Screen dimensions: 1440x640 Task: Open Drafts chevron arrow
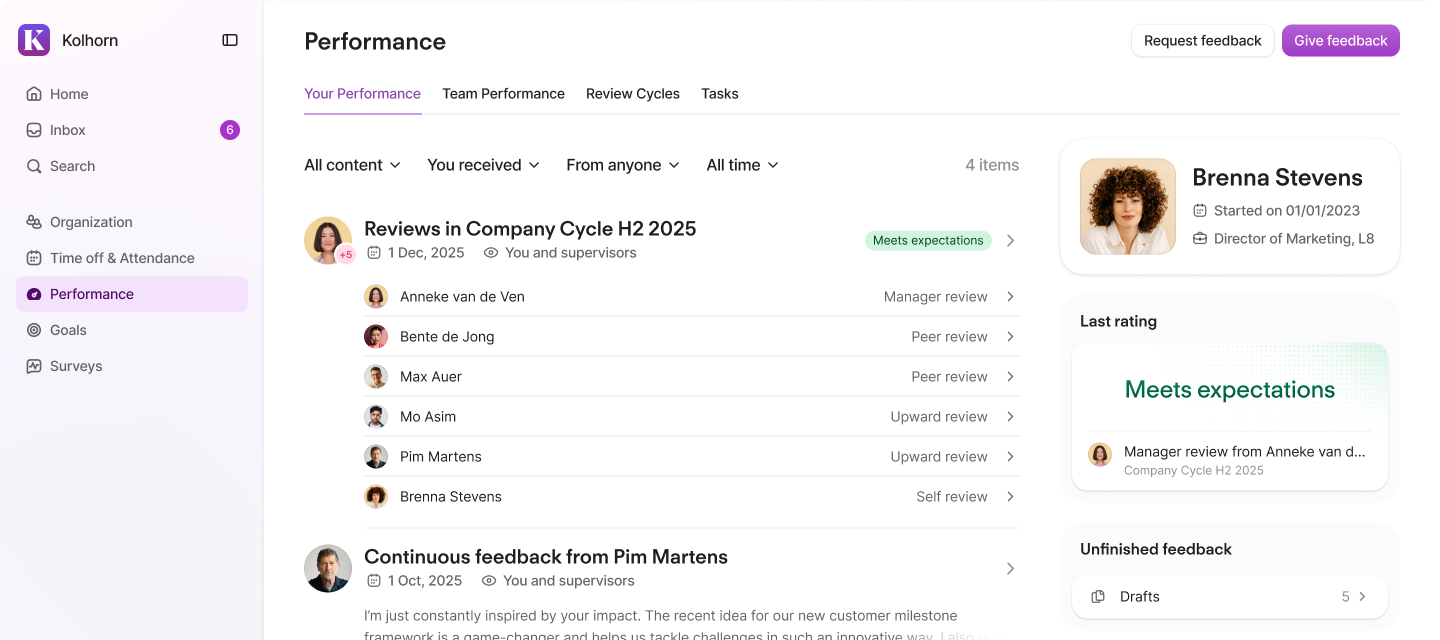1363,597
